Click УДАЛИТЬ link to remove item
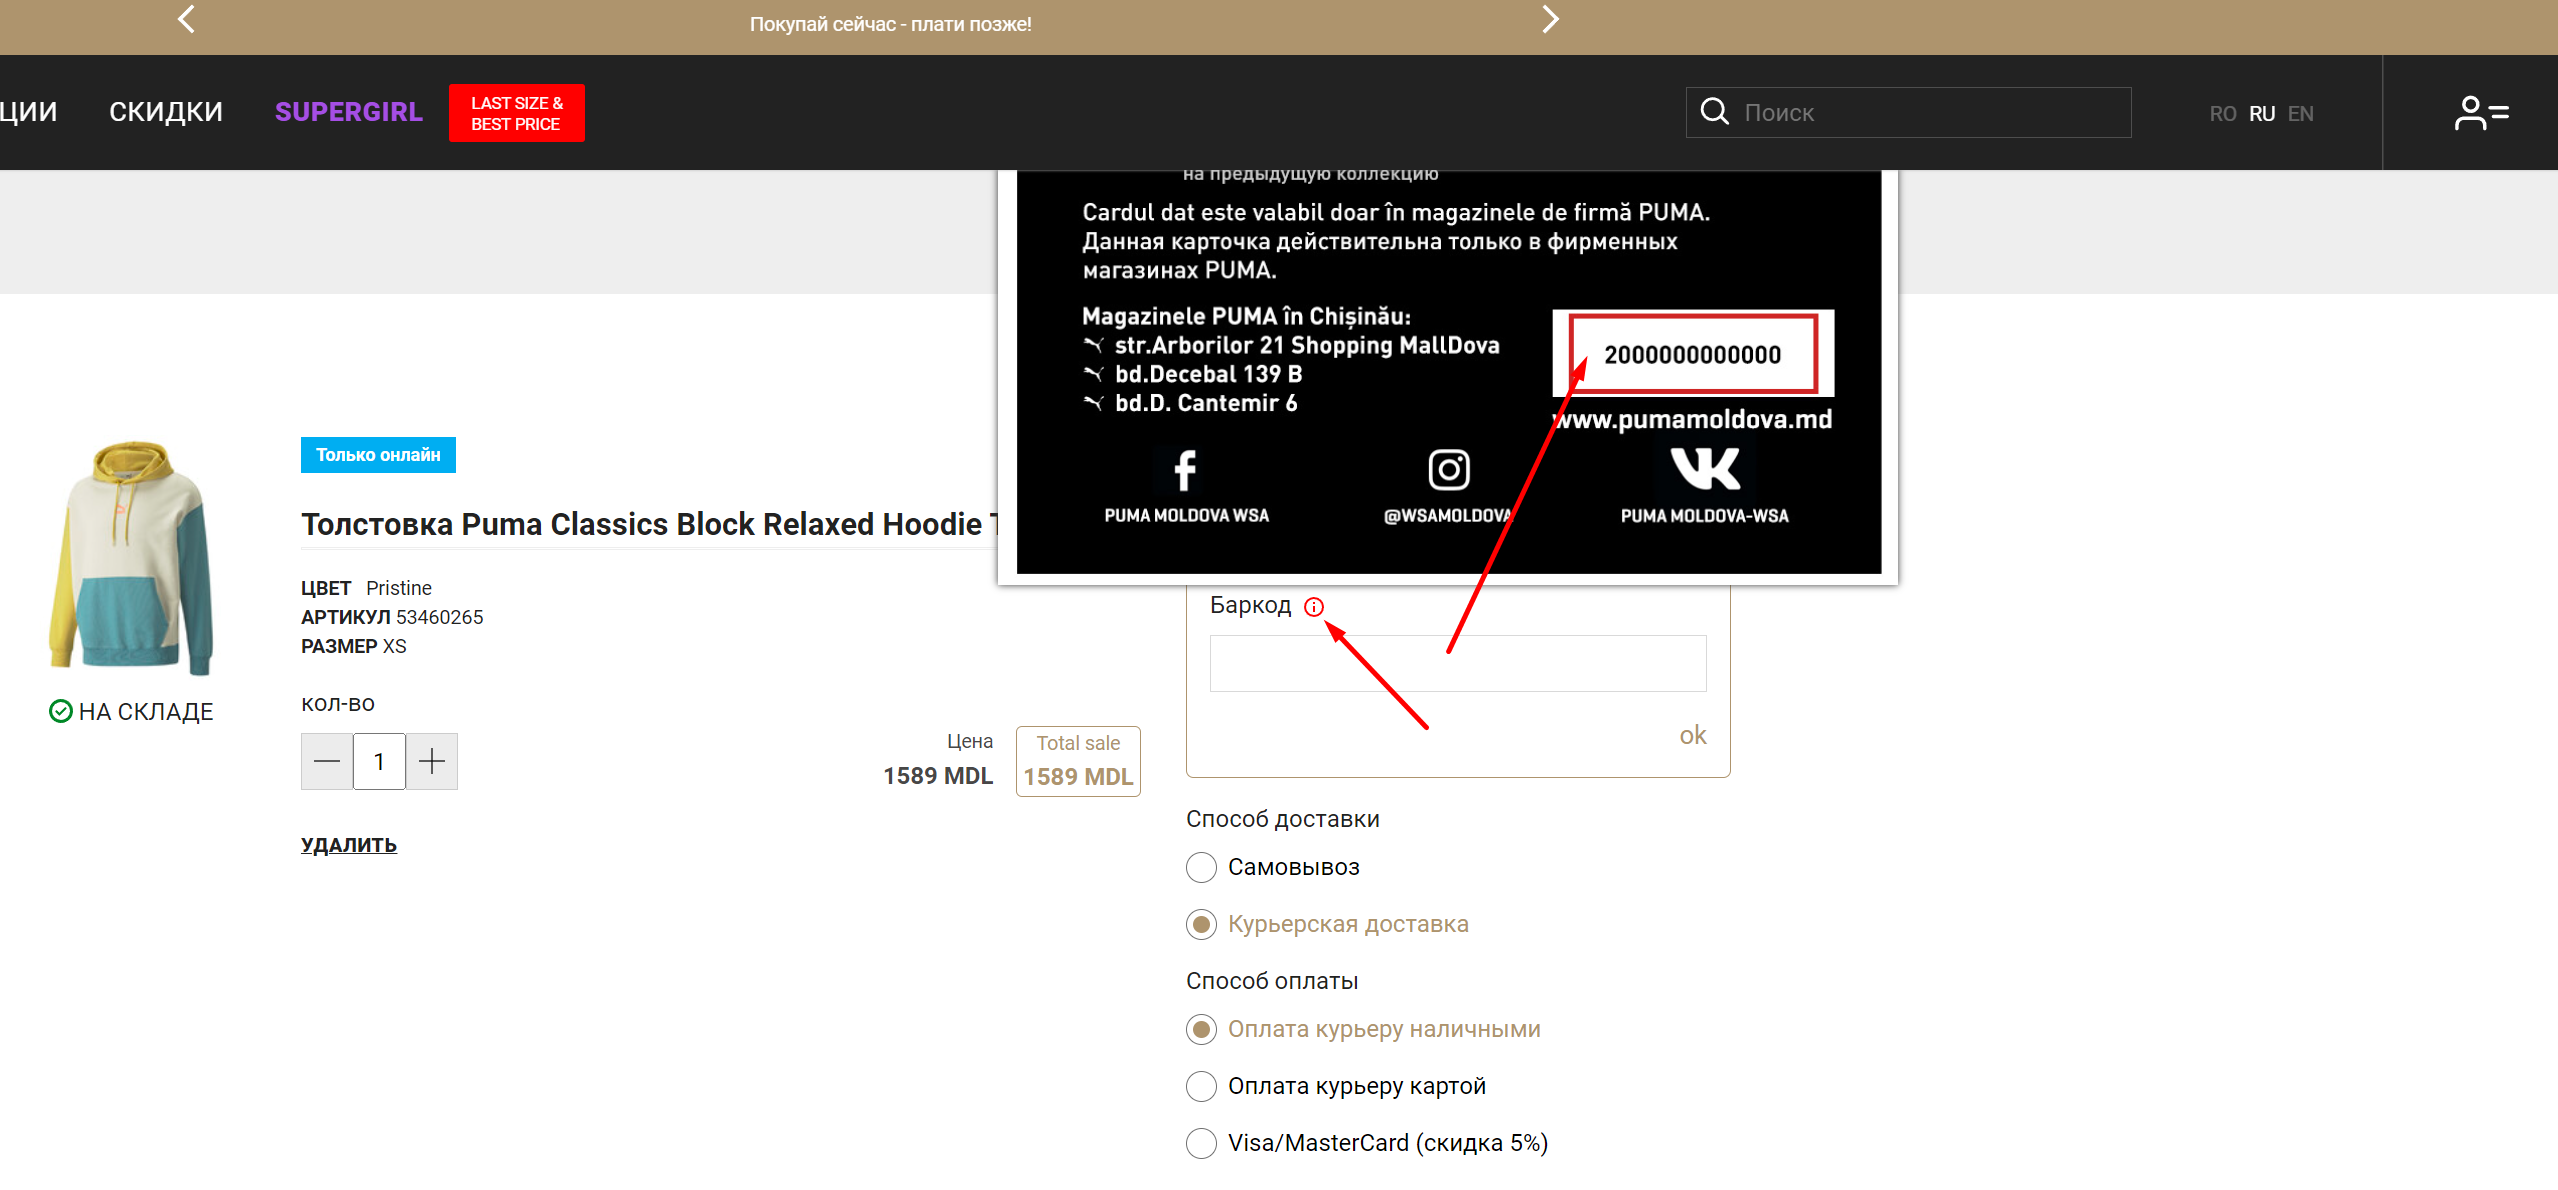This screenshot has width=2558, height=1190. [347, 844]
